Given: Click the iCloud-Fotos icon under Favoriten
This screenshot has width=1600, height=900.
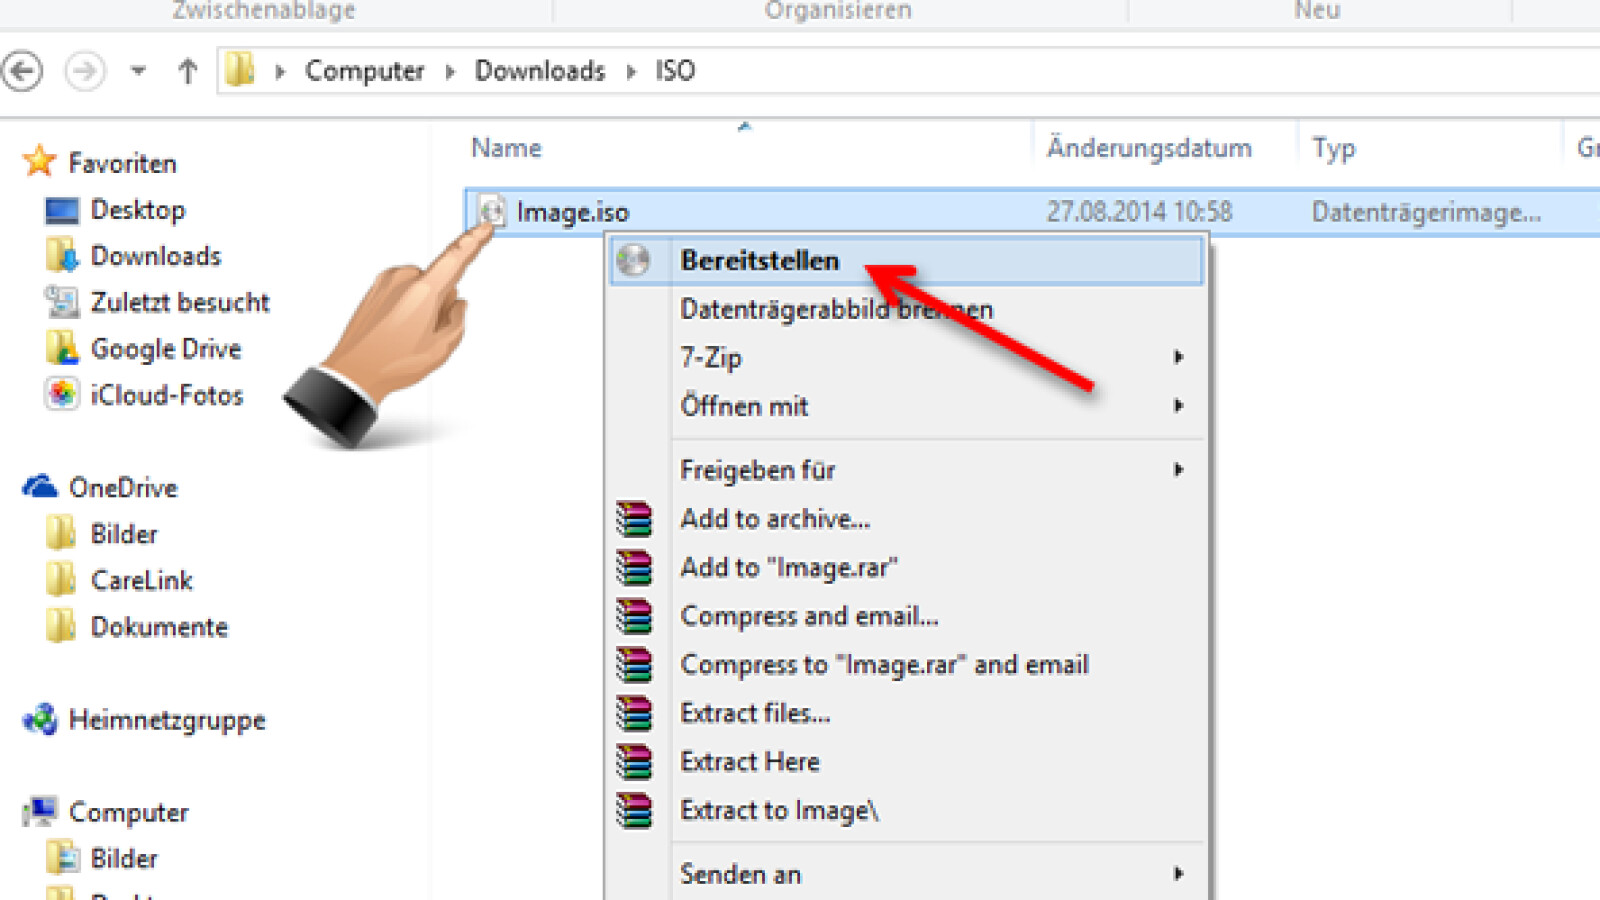Looking at the screenshot, I should click(x=60, y=394).
